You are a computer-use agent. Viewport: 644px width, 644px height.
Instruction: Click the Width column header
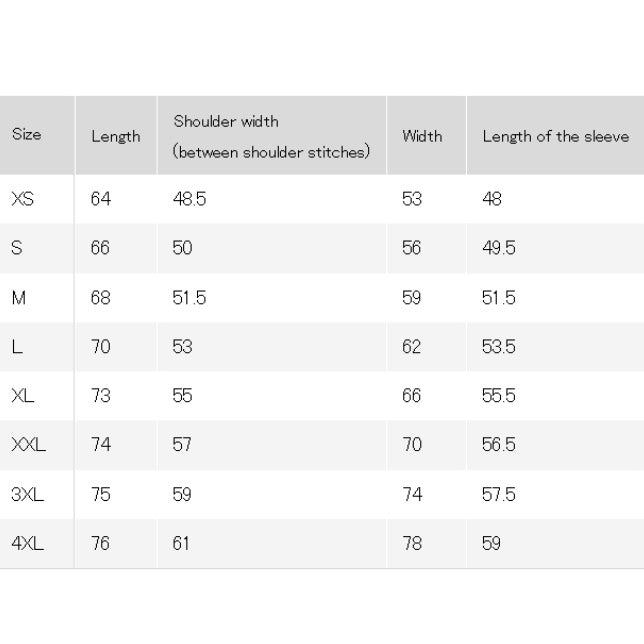[x=422, y=136]
